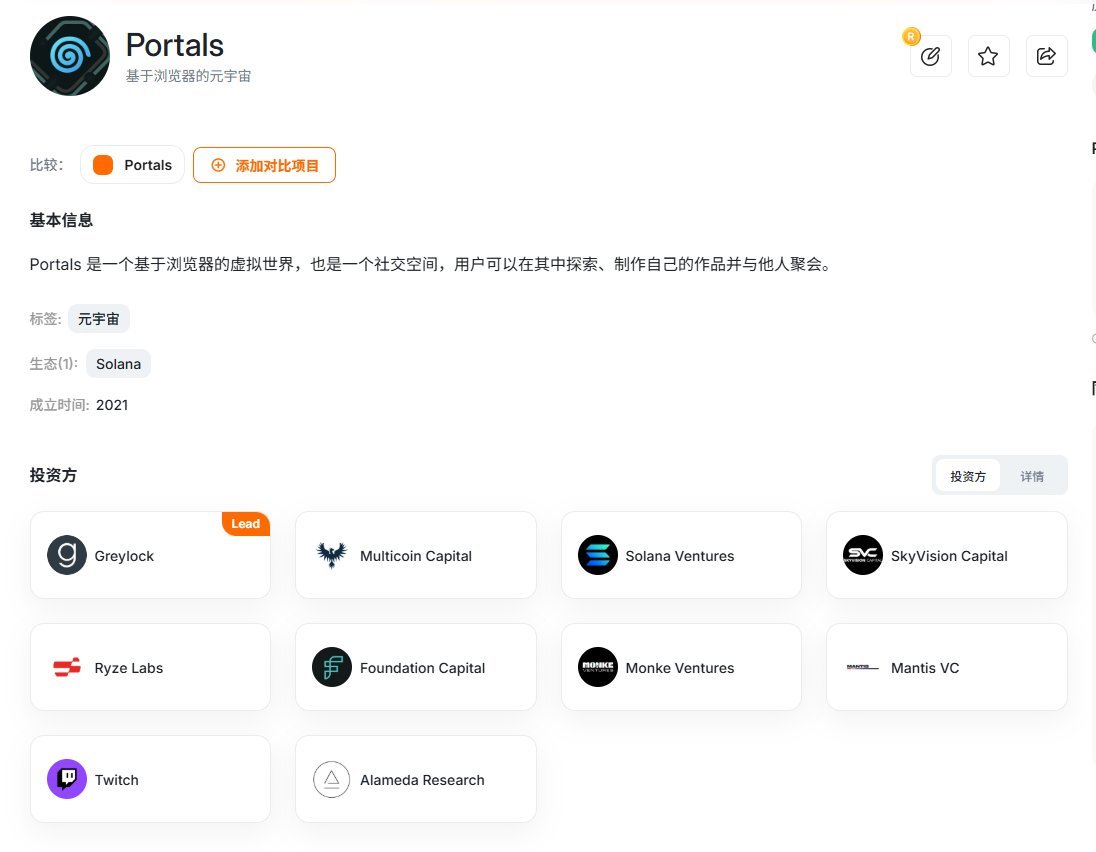Open the Foundation Capital card
The image size is (1096, 852).
pyautogui.click(x=416, y=667)
